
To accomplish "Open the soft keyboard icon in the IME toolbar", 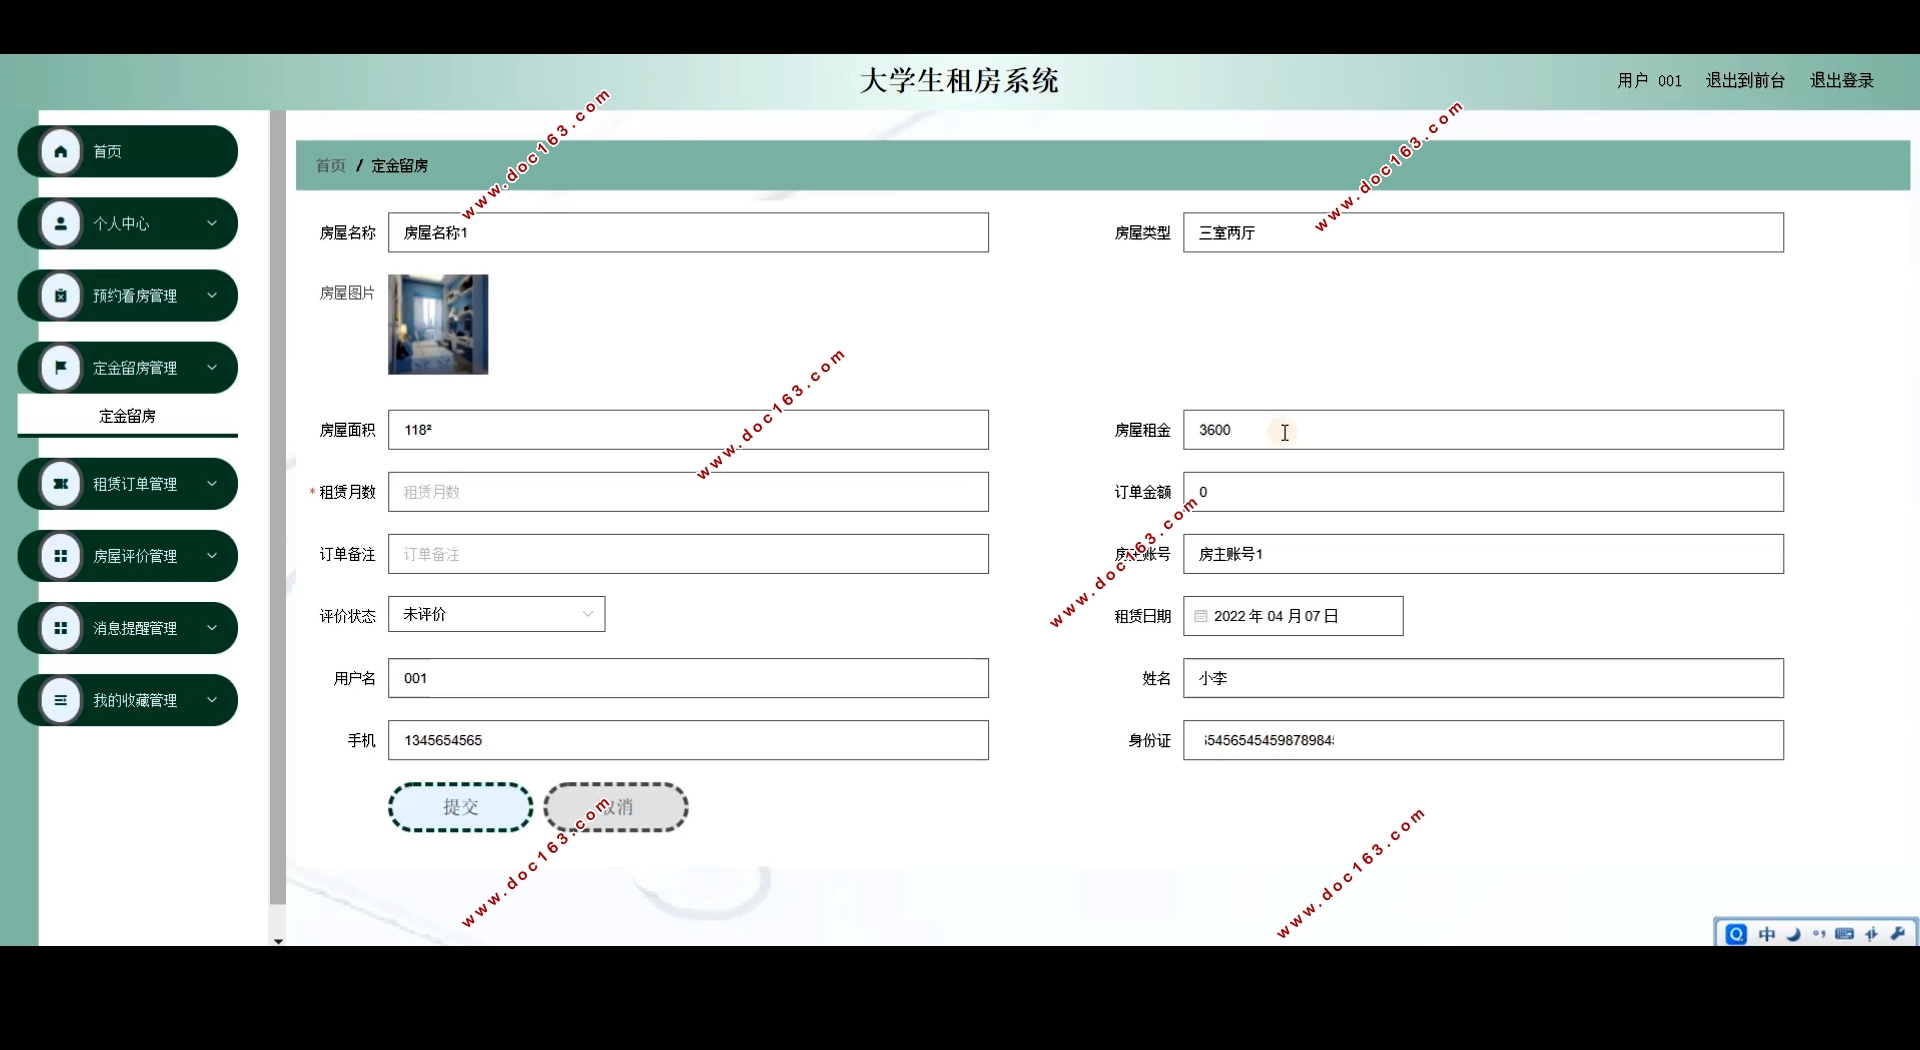I will point(1845,934).
